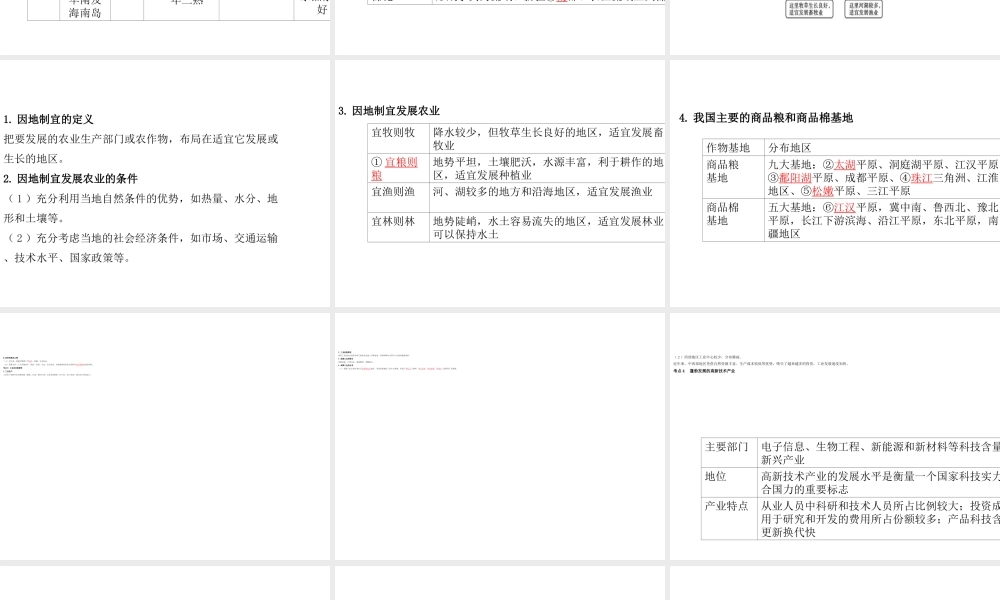Click the red underlined word 江汉
Image resolution: width=1000 pixels, height=600 pixels.
(x=845, y=207)
